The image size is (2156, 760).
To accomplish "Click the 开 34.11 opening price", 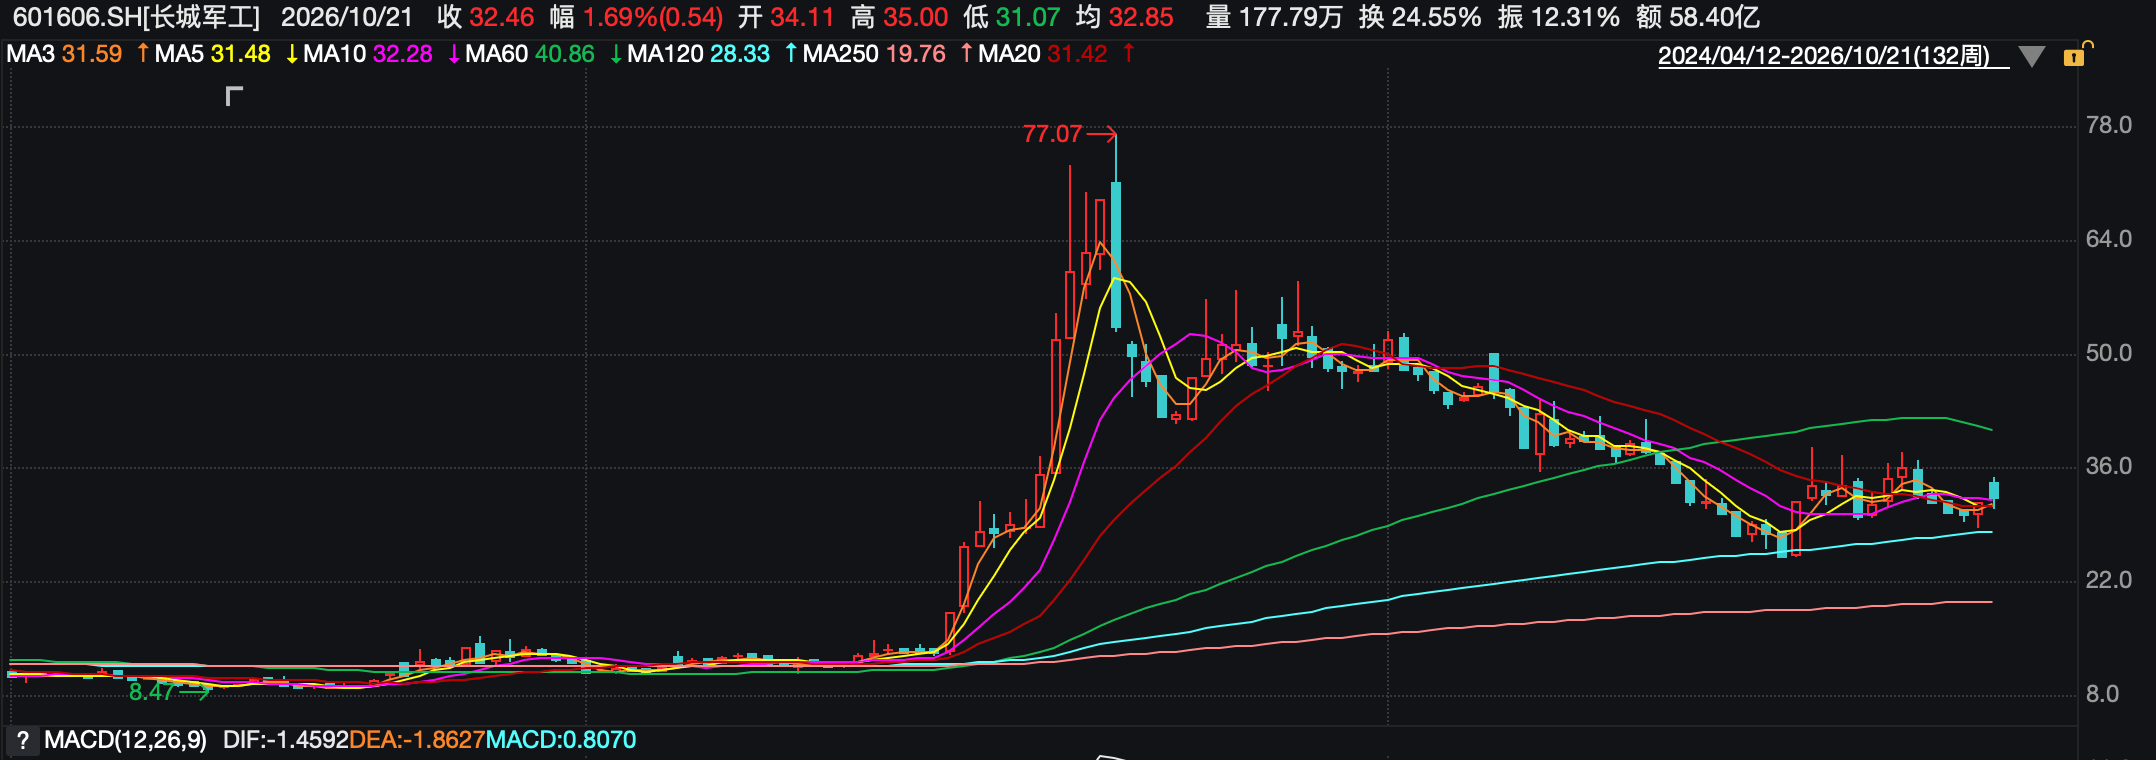I will pos(786,17).
